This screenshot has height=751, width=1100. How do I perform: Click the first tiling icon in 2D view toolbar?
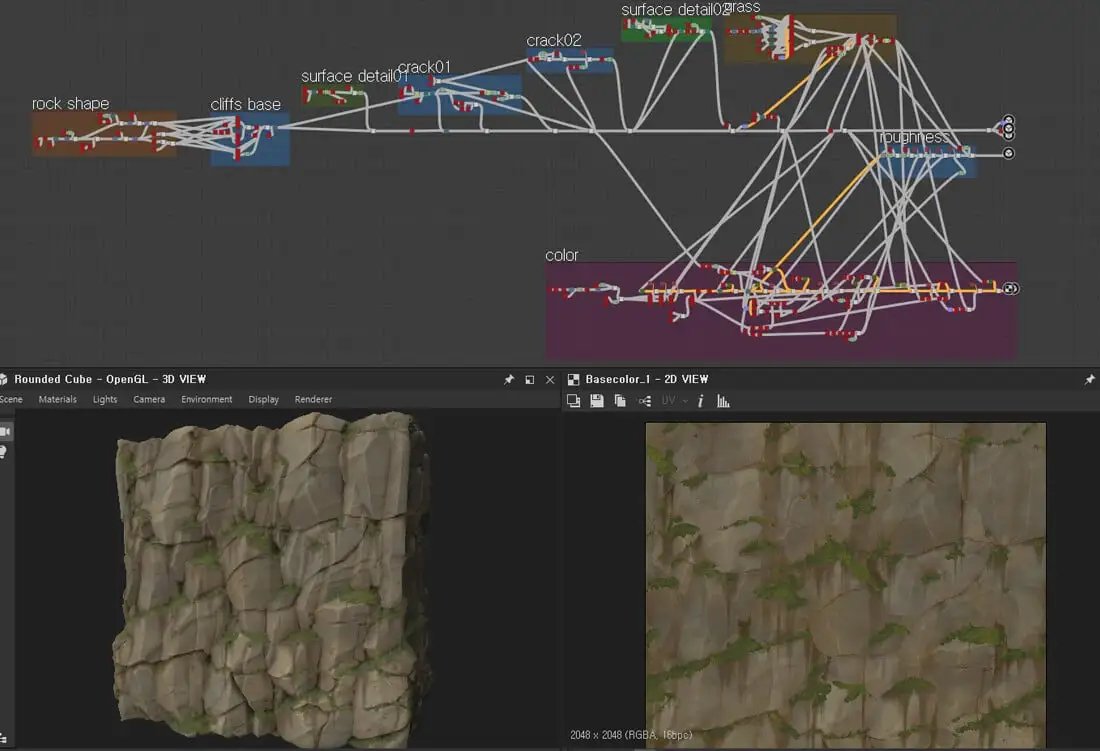[x=574, y=401]
